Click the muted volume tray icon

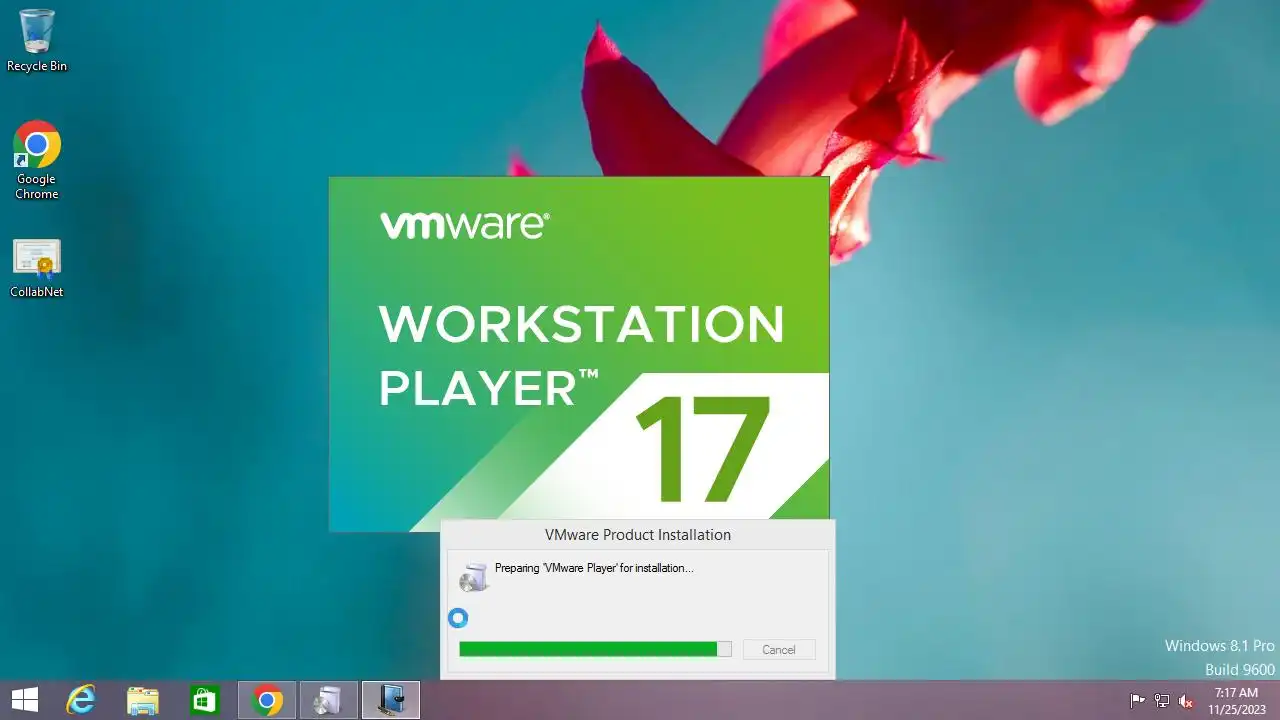[x=1186, y=701]
